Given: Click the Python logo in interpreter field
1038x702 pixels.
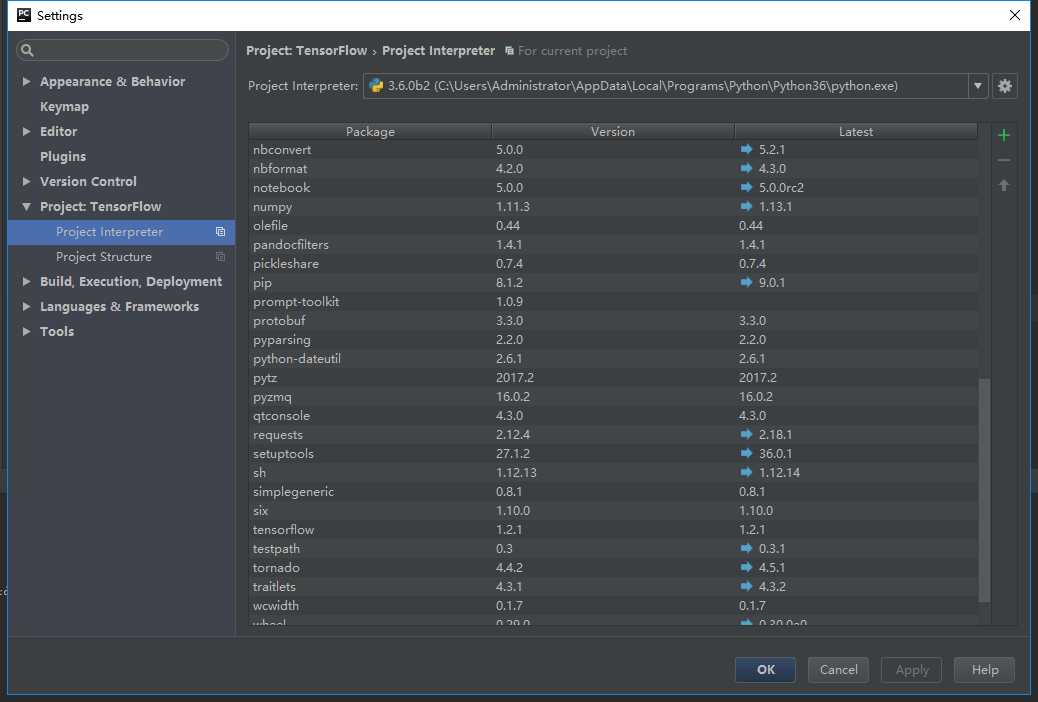Looking at the screenshot, I should click(376, 86).
